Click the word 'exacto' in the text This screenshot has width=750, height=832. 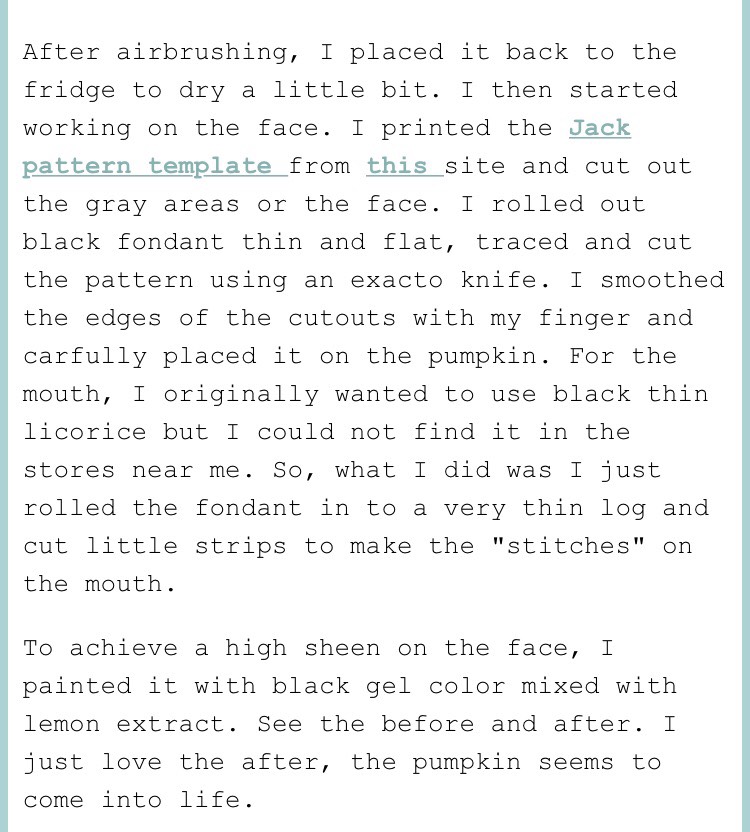pos(396,280)
